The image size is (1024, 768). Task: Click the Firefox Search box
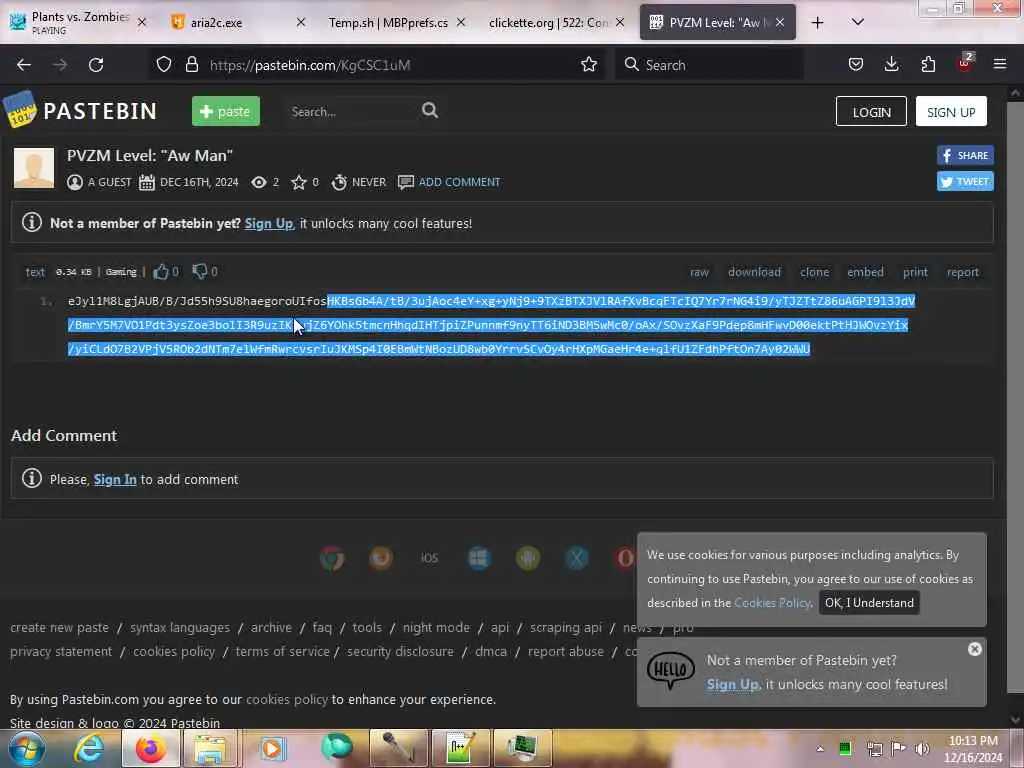tap(709, 65)
